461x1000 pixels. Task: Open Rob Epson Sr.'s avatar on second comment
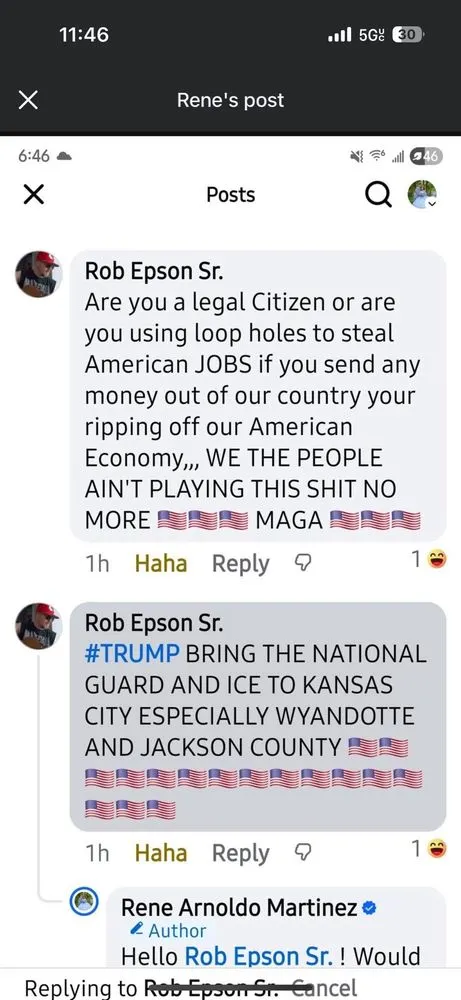point(38,626)
